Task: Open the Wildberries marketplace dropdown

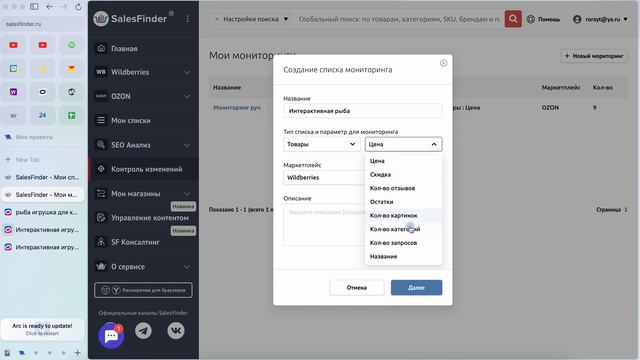Action: click(x=324, y=178)
